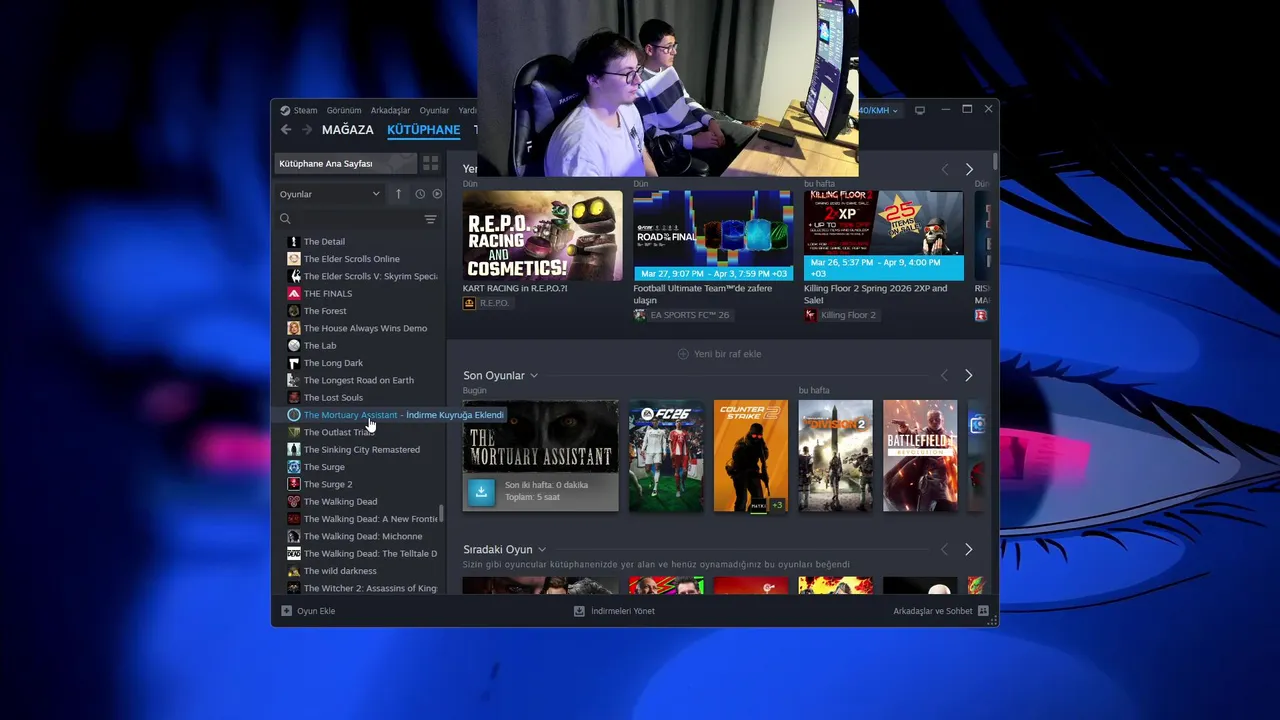Click The Lab game icon

pyautogui.click(x=294, y=346)
